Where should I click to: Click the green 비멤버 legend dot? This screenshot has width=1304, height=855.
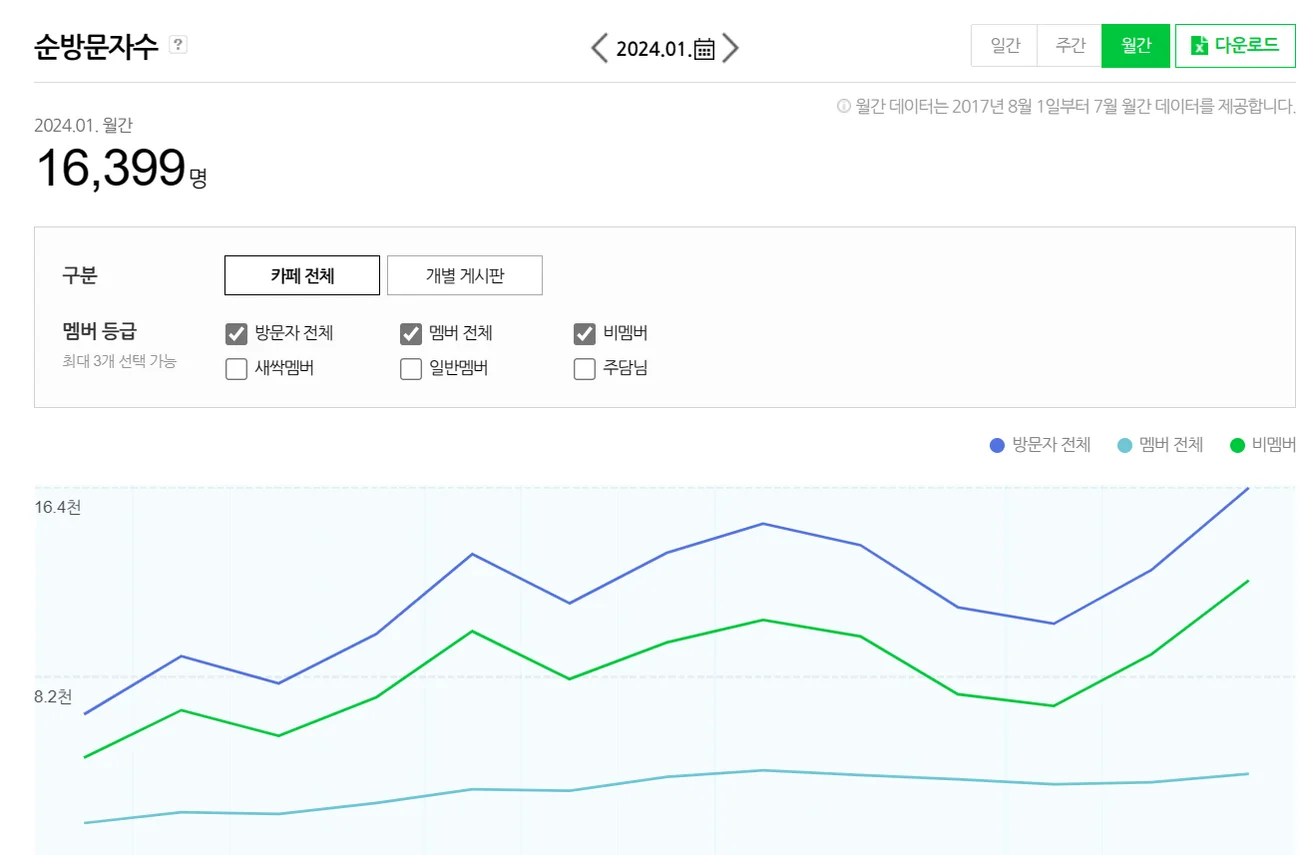click(1237, 446)
